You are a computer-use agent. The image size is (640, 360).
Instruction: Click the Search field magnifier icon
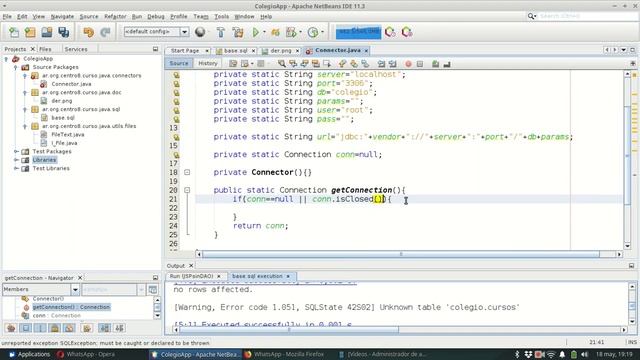531,16
